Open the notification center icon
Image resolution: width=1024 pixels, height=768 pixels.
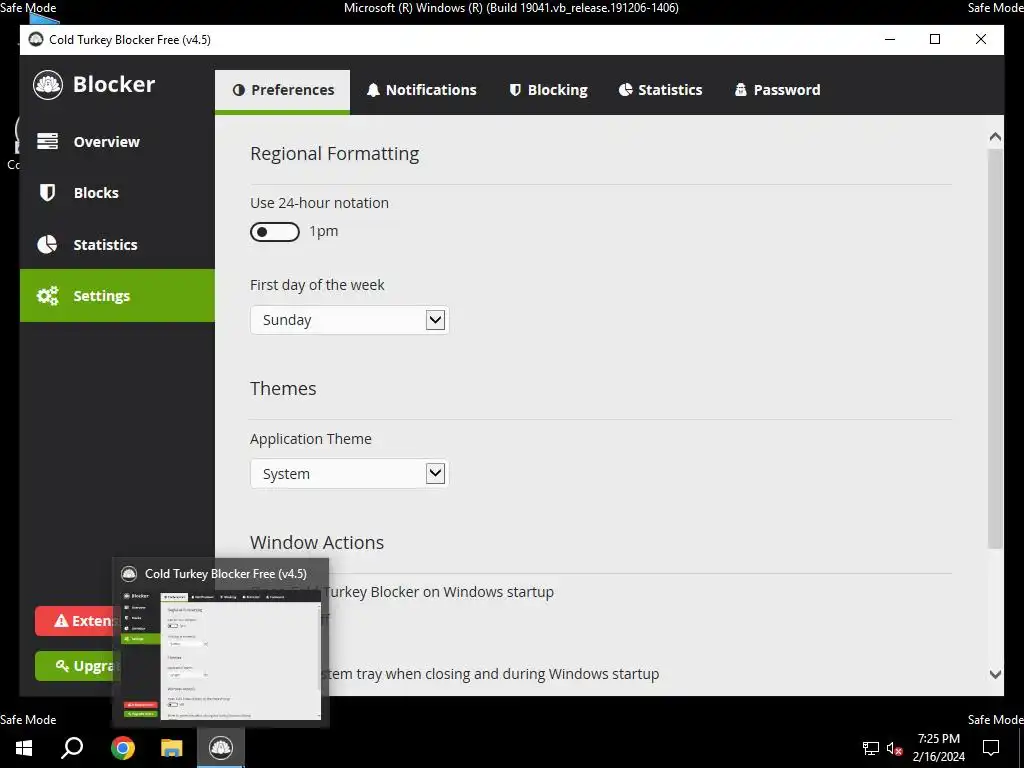[991, 747]
